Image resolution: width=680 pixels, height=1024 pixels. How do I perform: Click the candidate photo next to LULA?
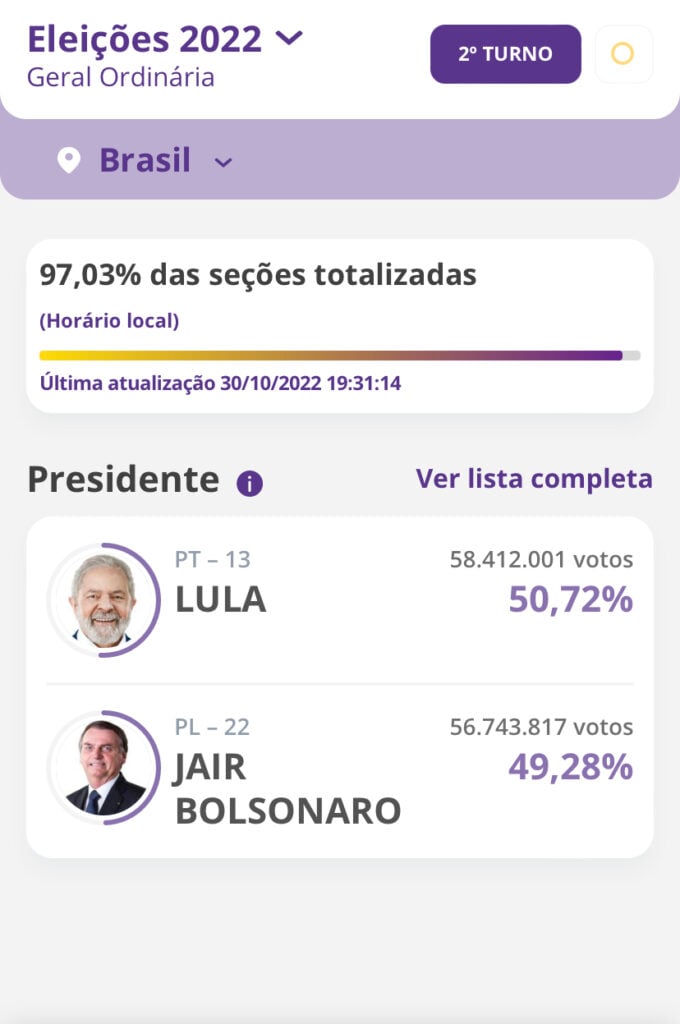point(103,600)
